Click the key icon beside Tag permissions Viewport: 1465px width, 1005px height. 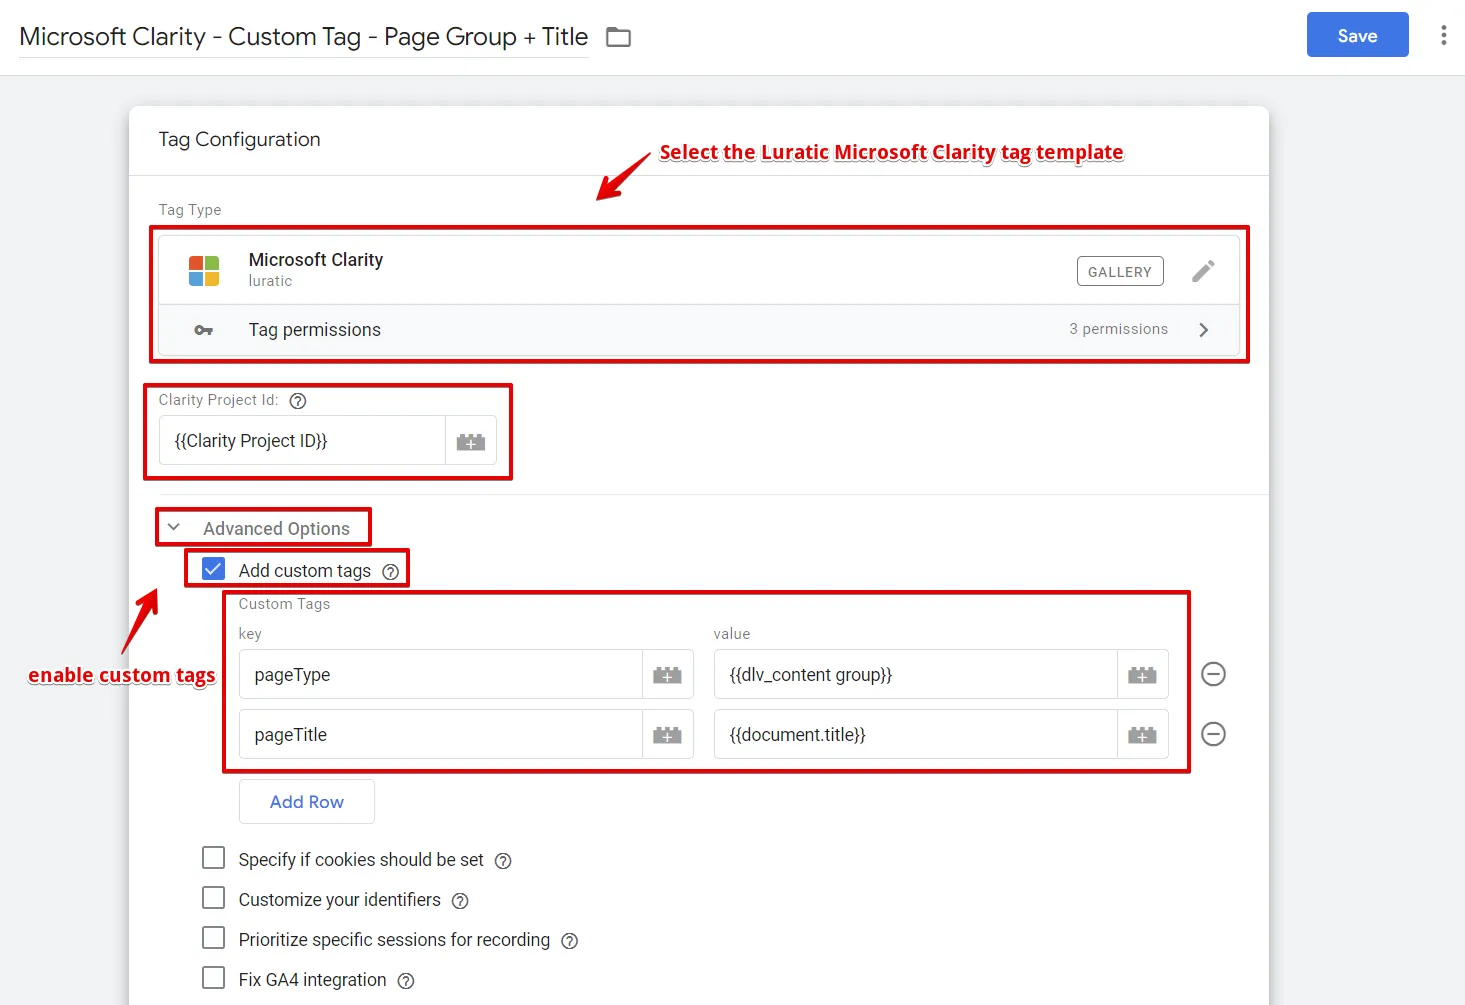click(x=204, y=330)
